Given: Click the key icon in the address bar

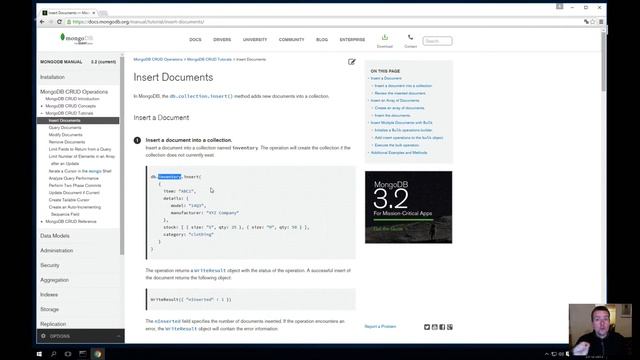Looking at the screenshot, I should pos(586,22).
